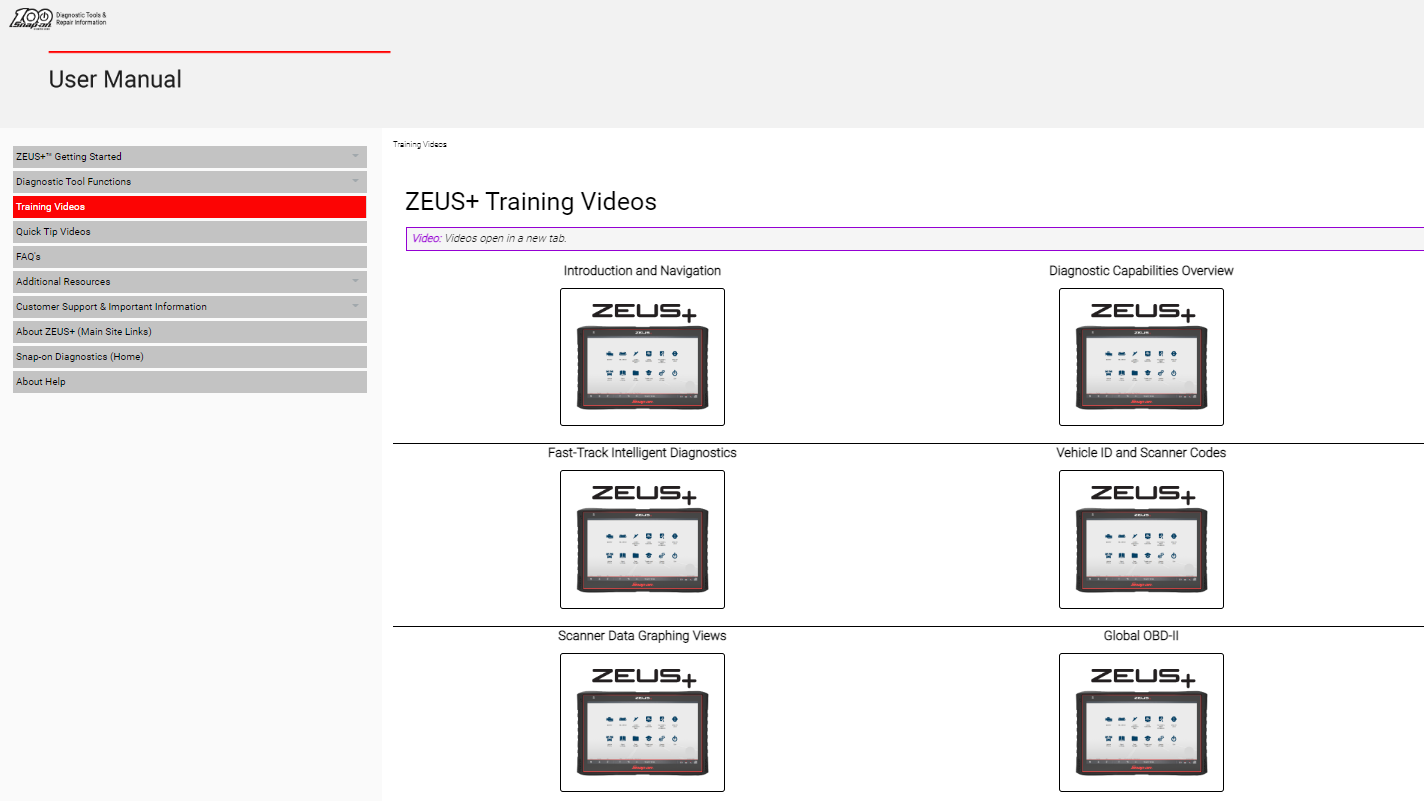
Task: Go to "Snap-on Diagnostics (Home)"
Action: pyautogui.click(x=189, y=356)
